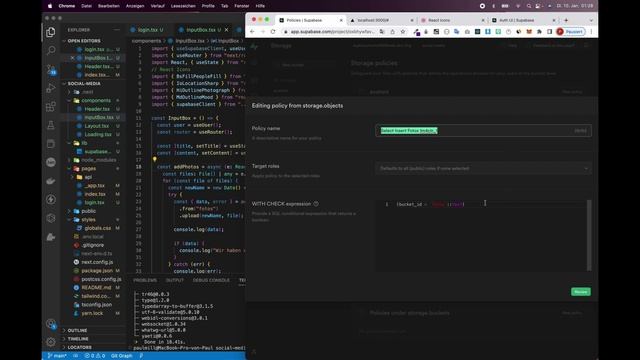Viewport: 640px width, 360px height.
Task: Click the lightbulb code action on line 17
Action: pyautogui.click(x=155, y=160)
